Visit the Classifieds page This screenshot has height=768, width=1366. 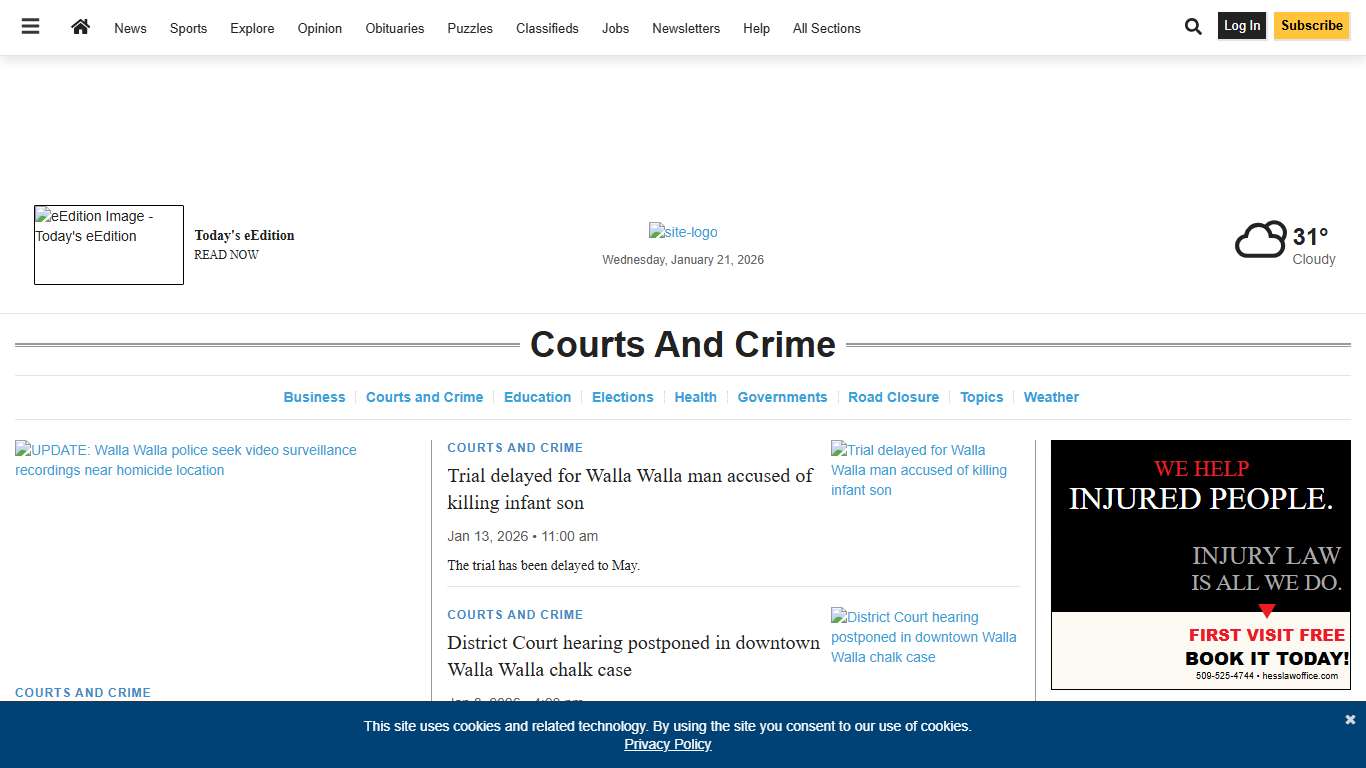(547, 28)
